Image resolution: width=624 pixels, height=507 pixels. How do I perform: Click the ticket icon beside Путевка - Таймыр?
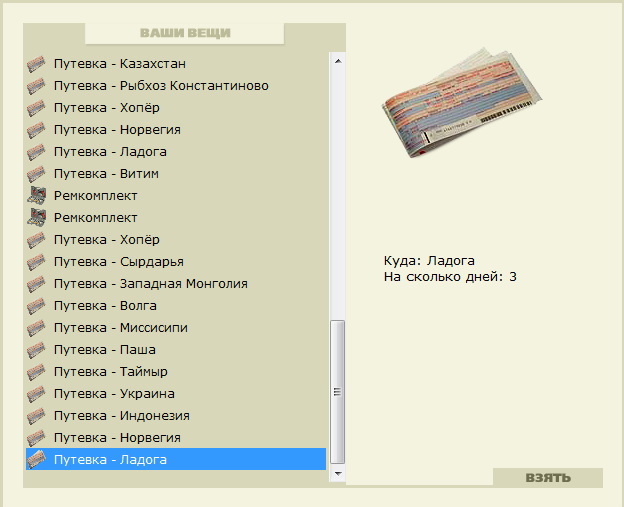(x=36, y=372)
